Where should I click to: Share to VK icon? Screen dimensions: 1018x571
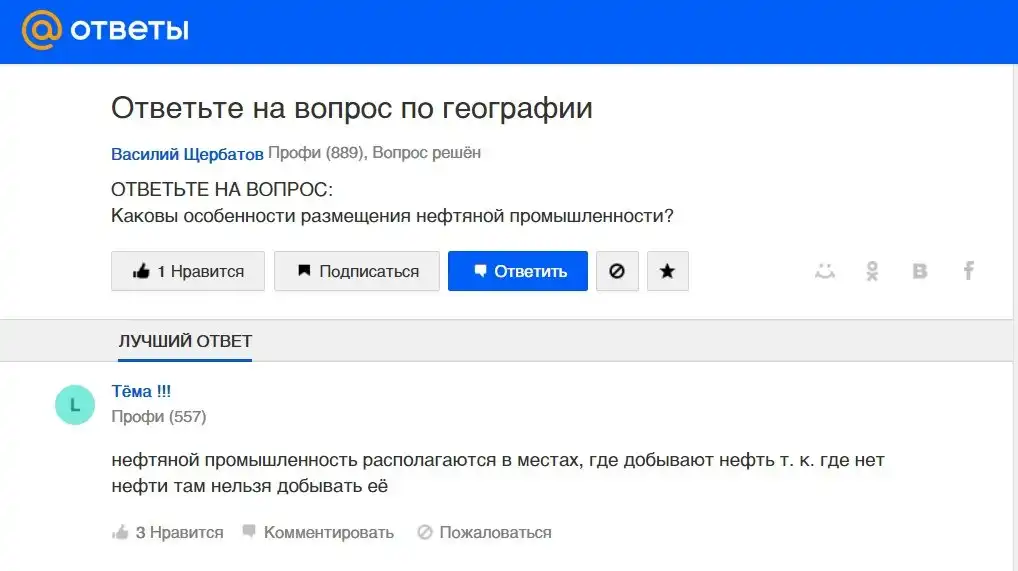tap(920, 271)
